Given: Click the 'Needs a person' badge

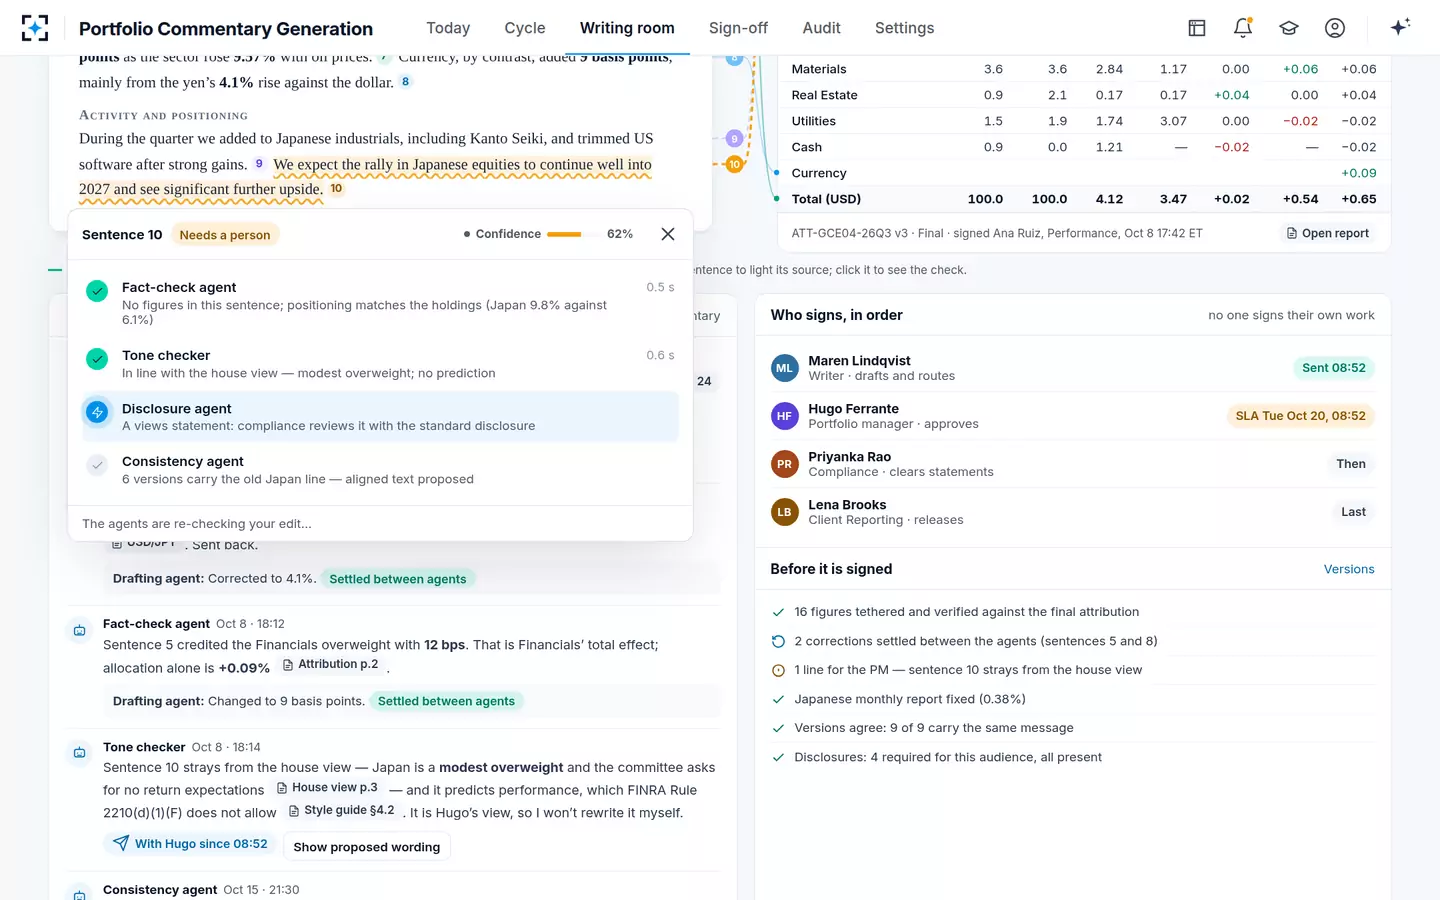Looking at the screenshot, I should 225,235.
